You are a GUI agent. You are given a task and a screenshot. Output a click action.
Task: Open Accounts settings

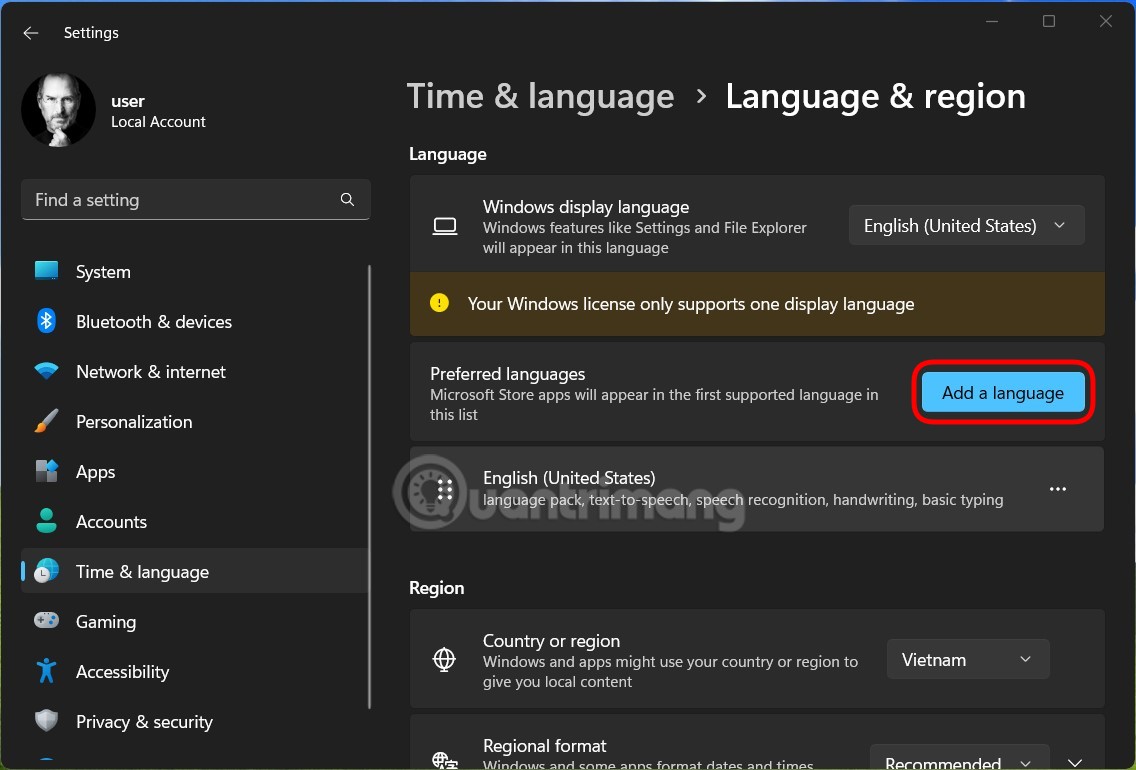pos(111,521)
